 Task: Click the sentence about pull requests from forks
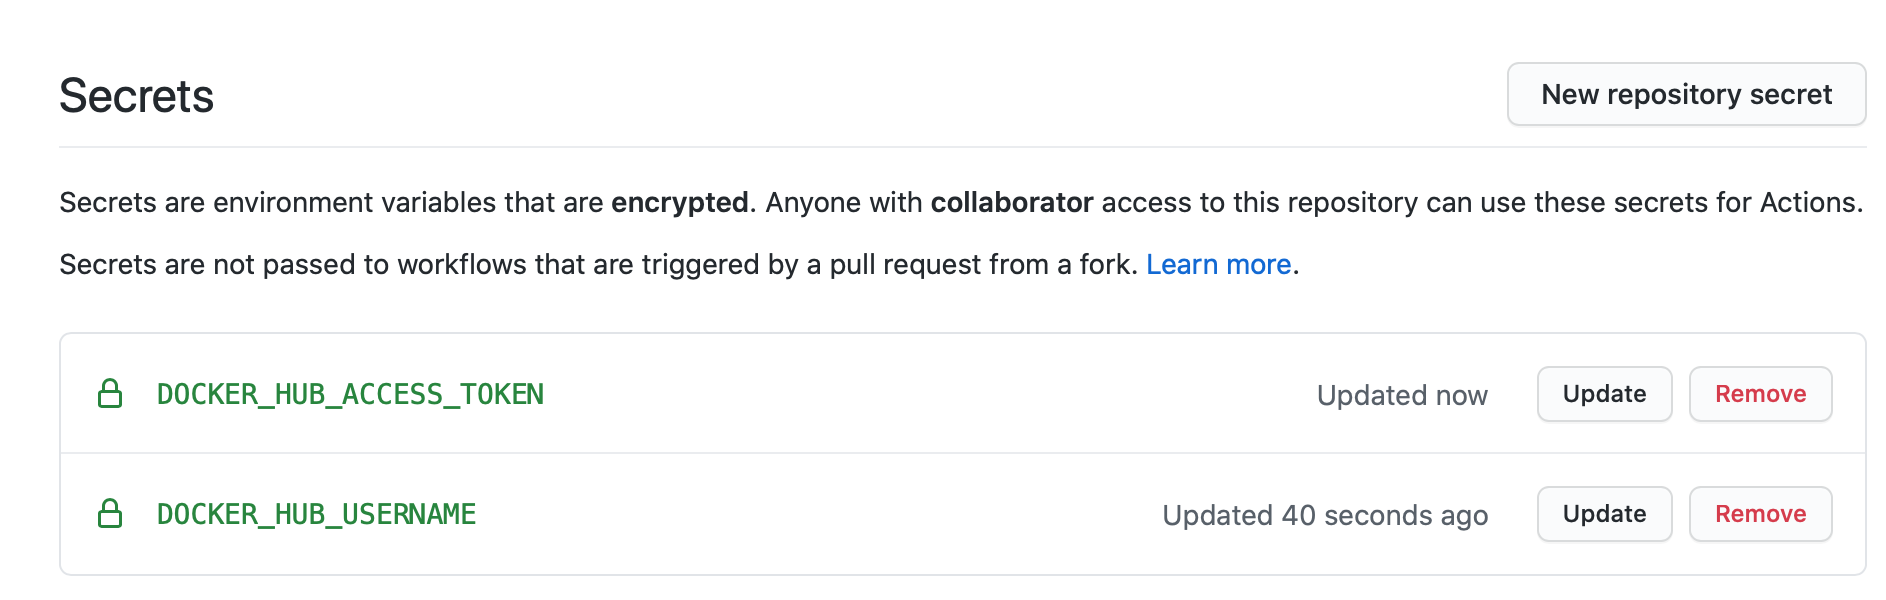[x=598, y=264]
